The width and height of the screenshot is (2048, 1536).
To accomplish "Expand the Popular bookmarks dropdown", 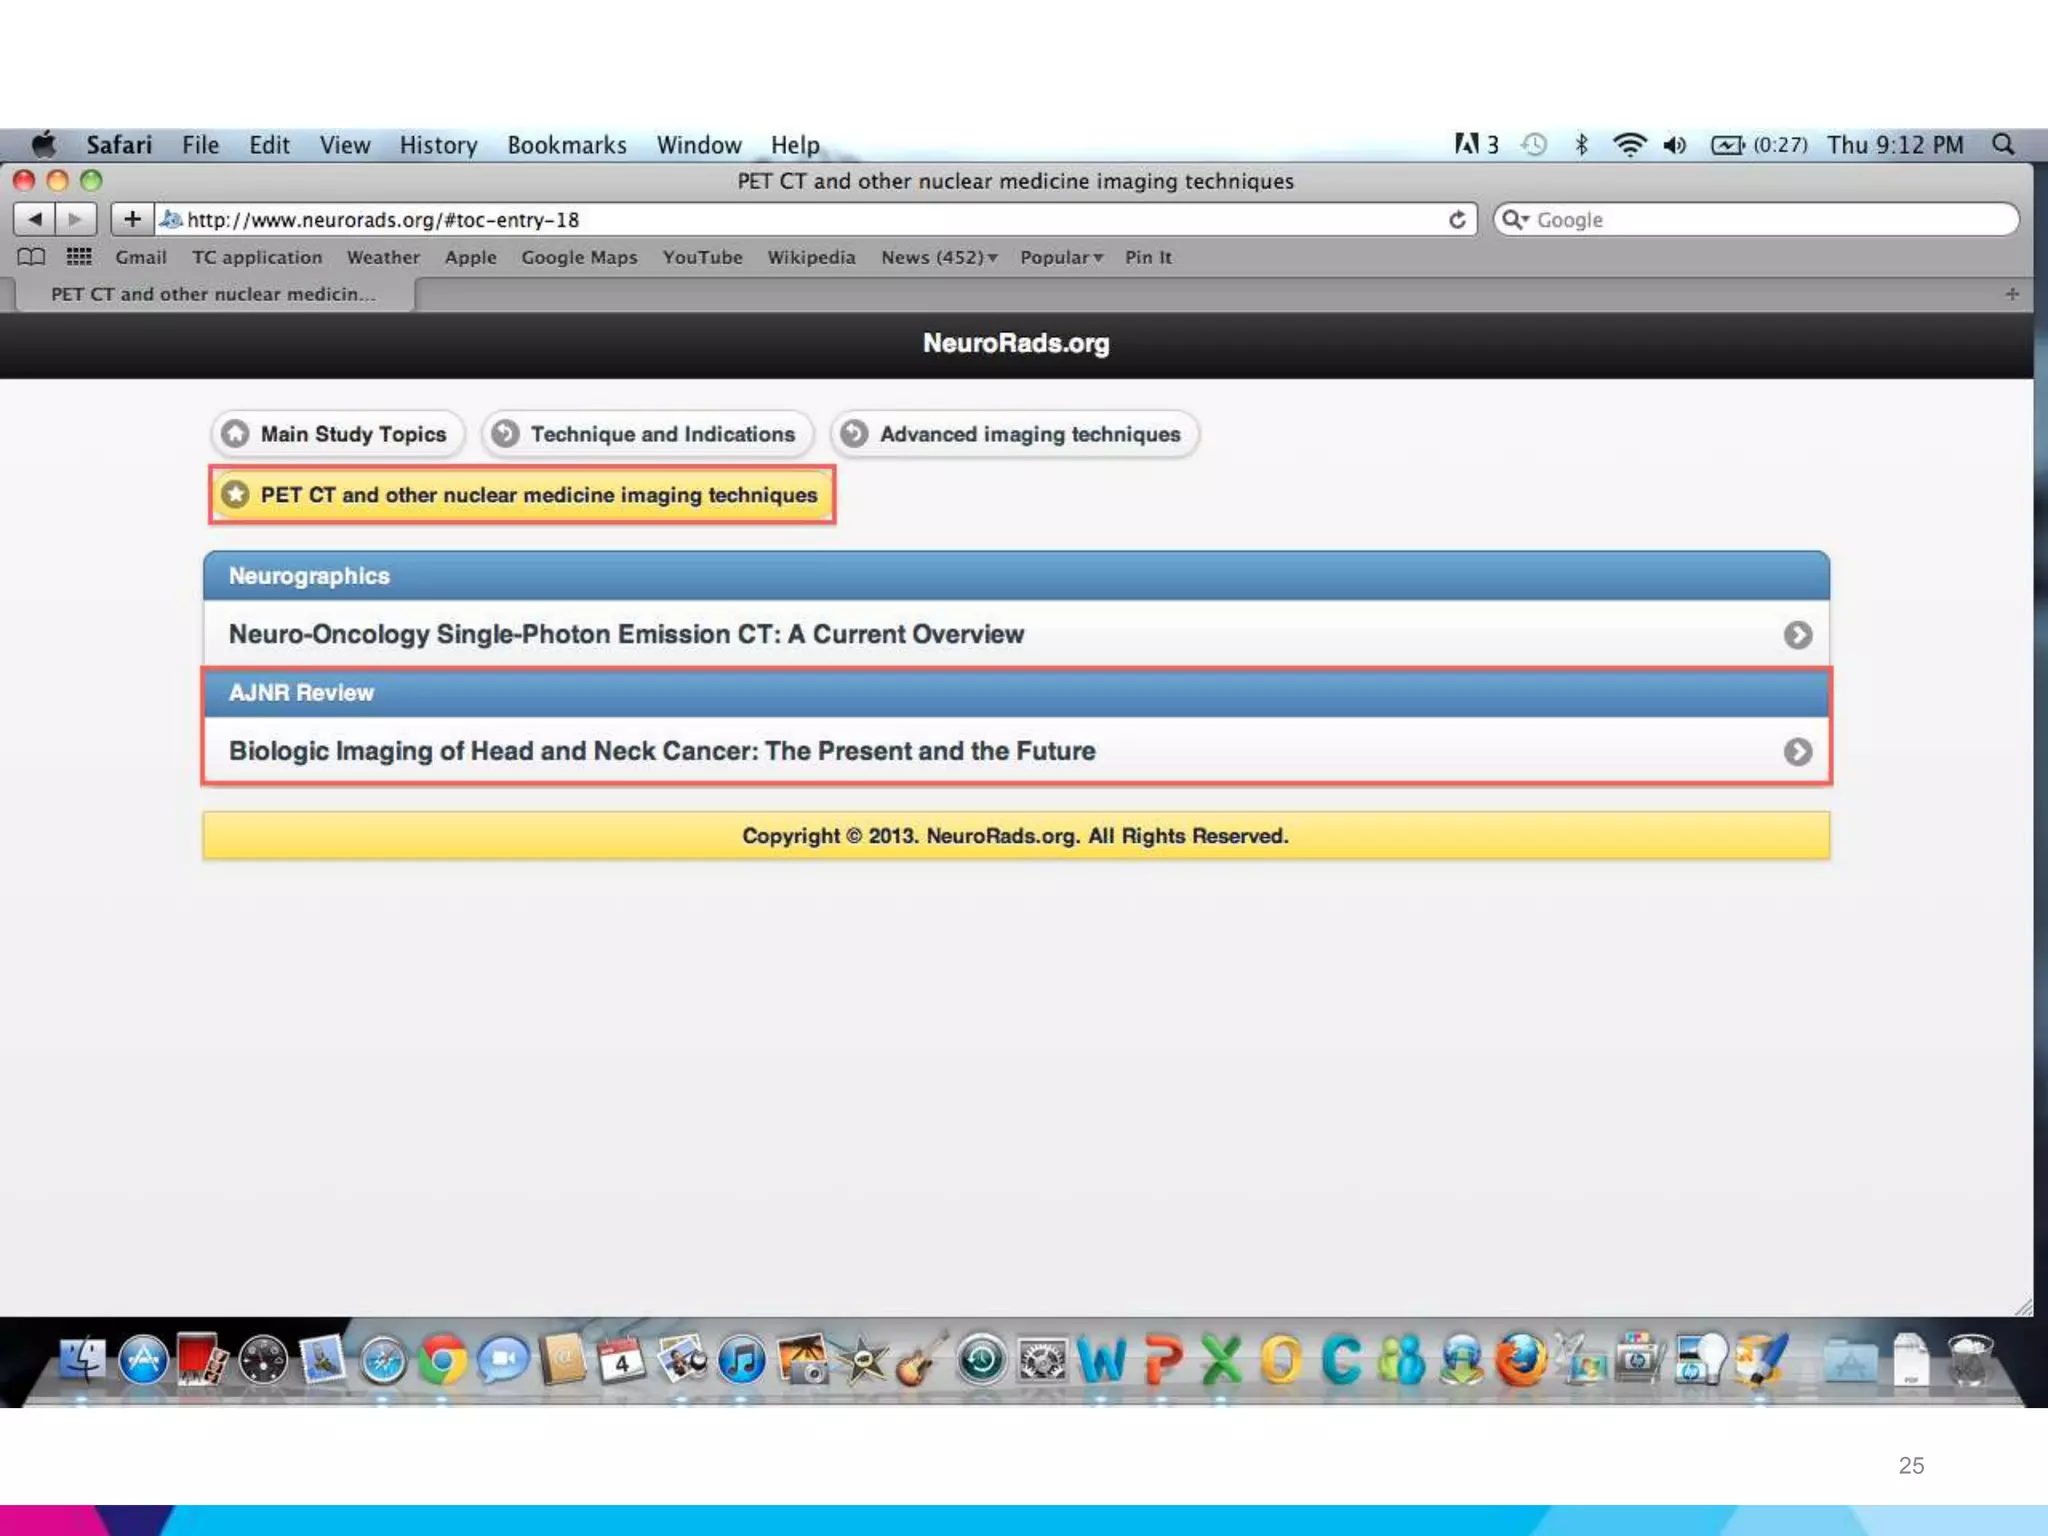I will pyautogui.click(x=1060, y=257).
